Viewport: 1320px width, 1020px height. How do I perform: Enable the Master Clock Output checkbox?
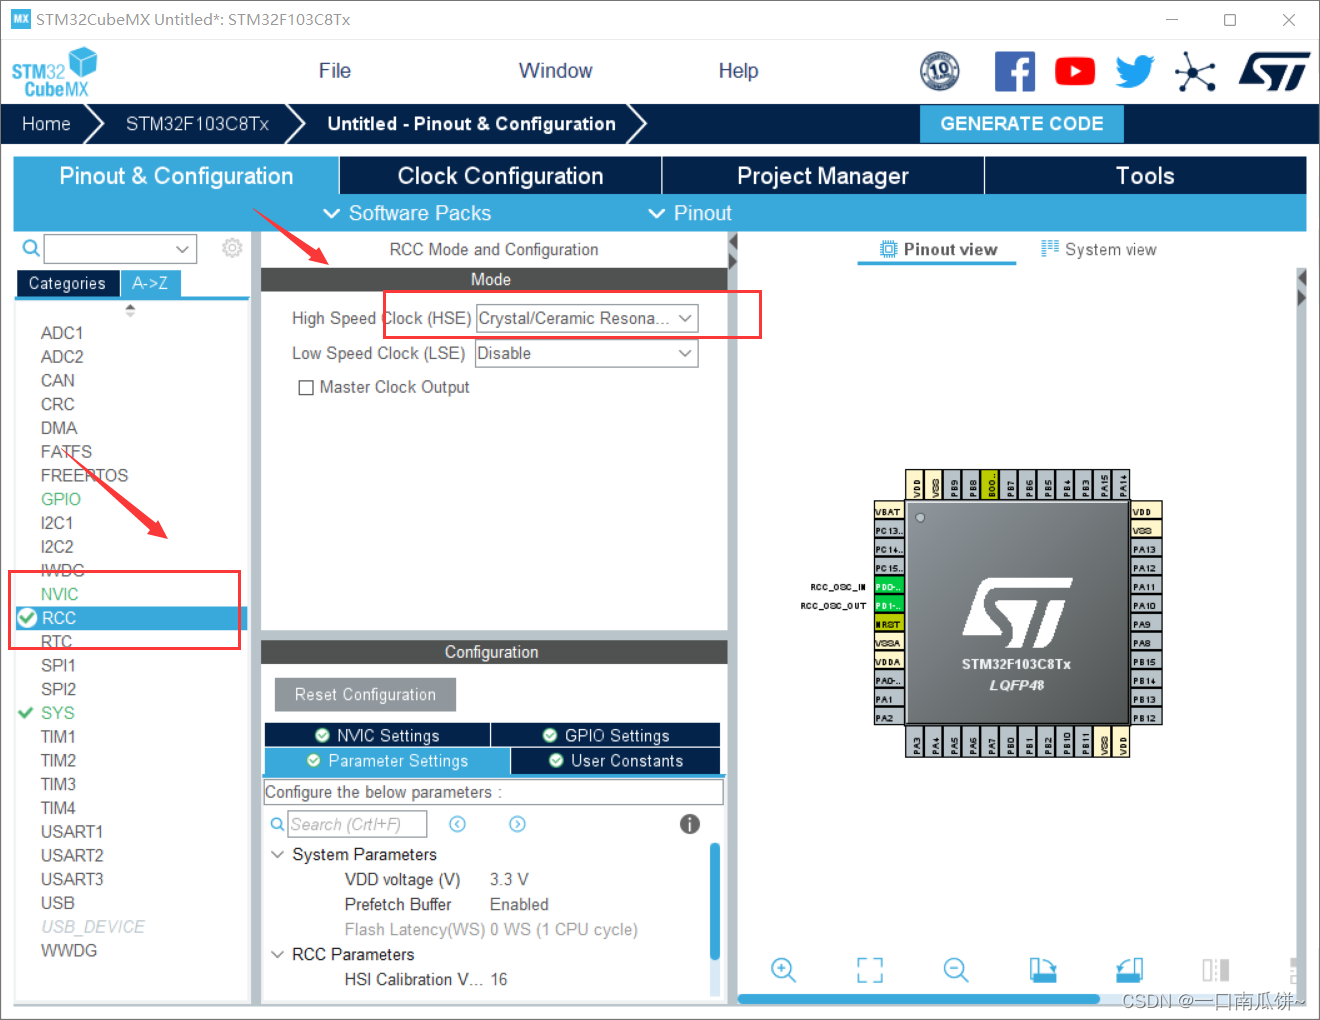coord(306,388)
